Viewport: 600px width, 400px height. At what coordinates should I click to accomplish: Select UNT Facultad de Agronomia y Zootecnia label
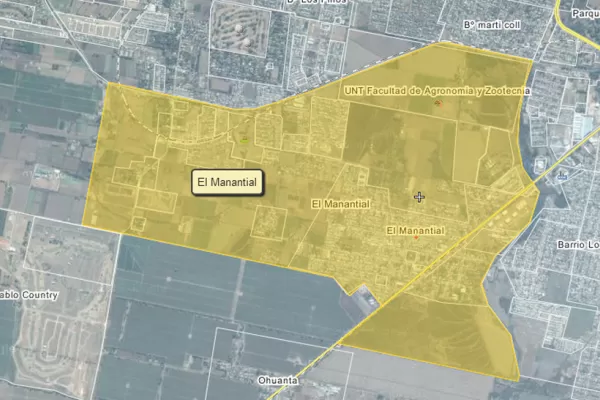(435, 91)
